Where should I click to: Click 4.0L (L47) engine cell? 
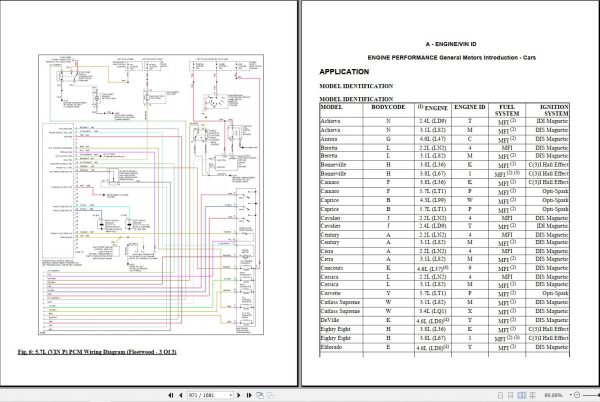pos(432,139)
